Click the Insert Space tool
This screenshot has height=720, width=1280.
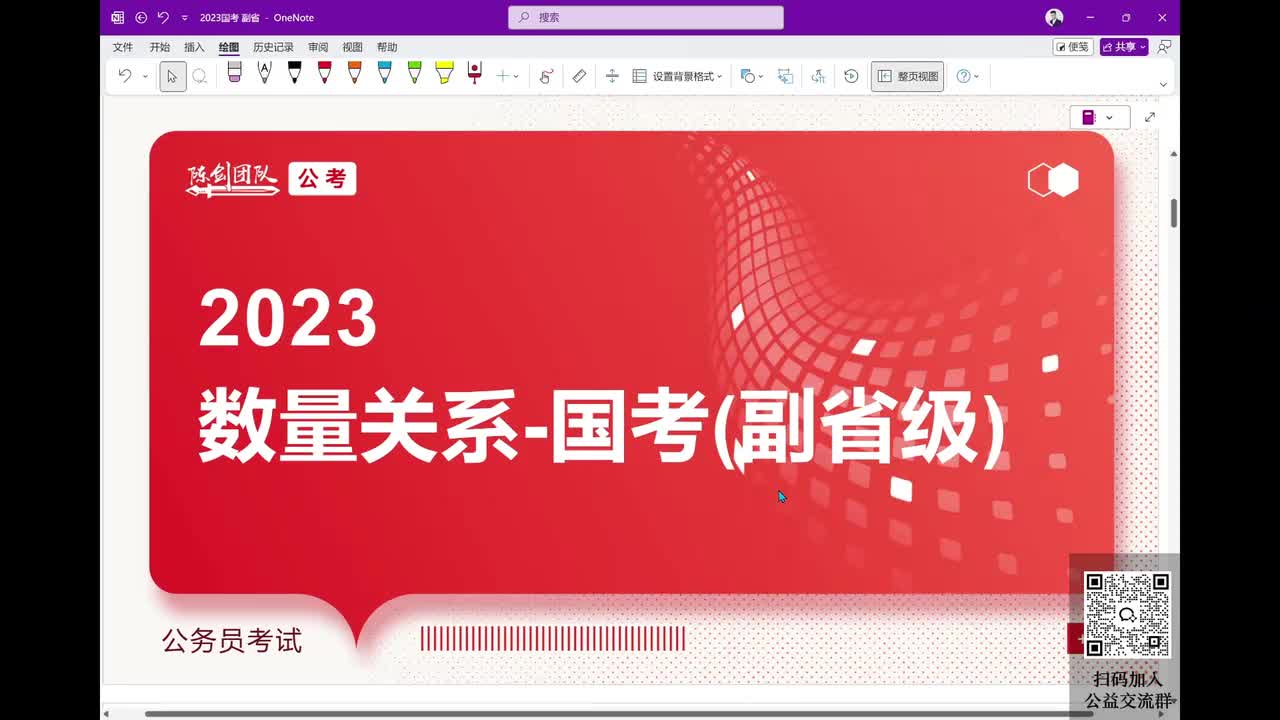coord(612,76)
